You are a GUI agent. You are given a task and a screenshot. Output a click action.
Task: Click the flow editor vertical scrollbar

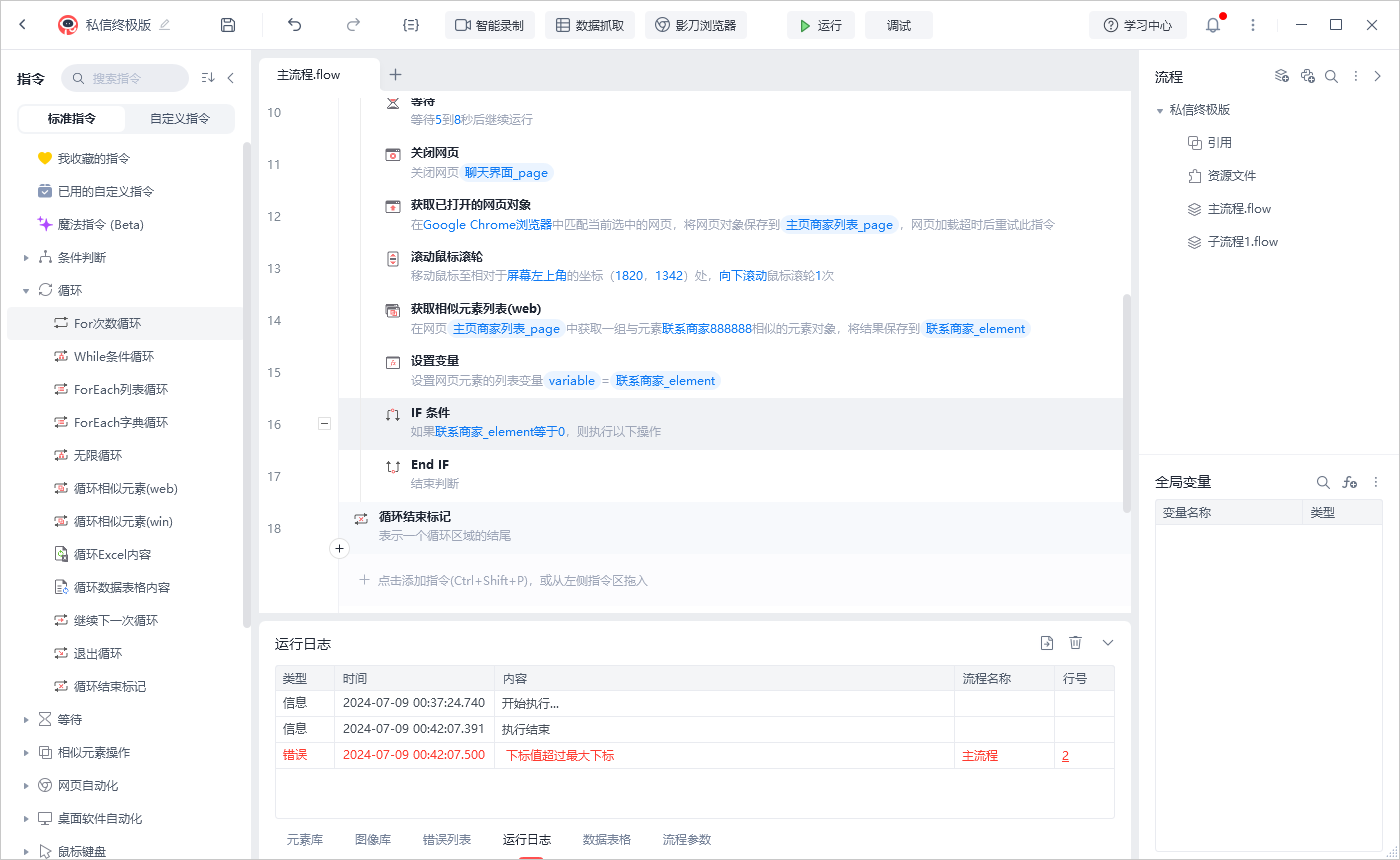(x=1127, y=400)
